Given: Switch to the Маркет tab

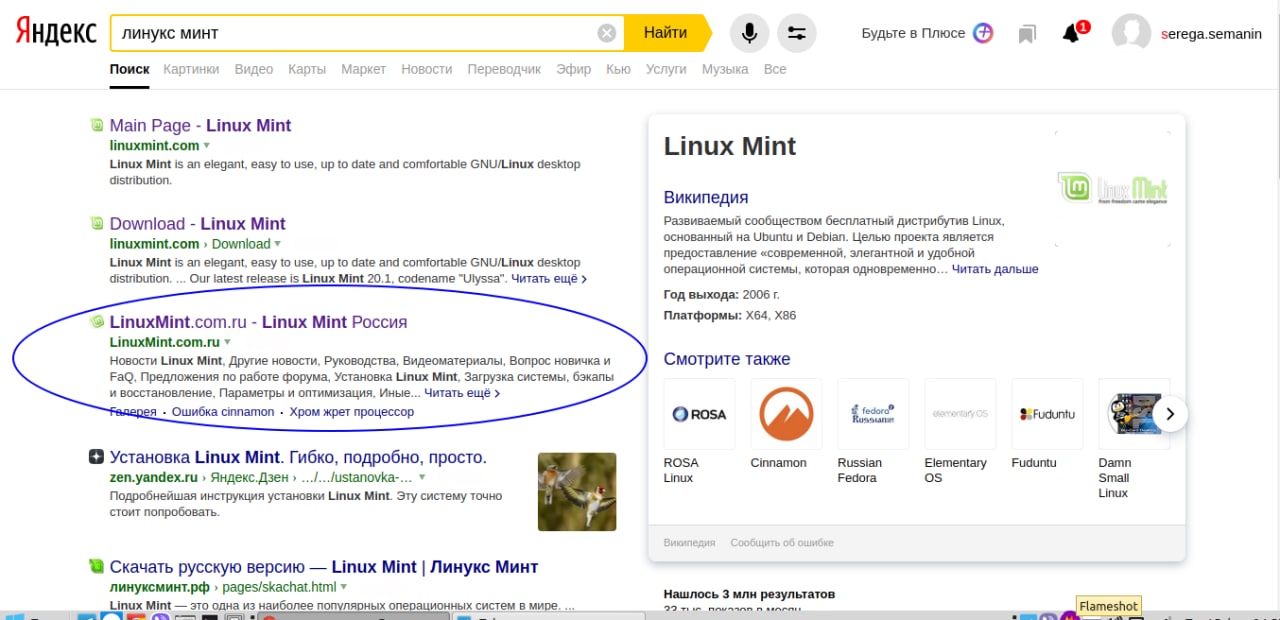Looking at the screenshot, I should click(x=363, y=69).
